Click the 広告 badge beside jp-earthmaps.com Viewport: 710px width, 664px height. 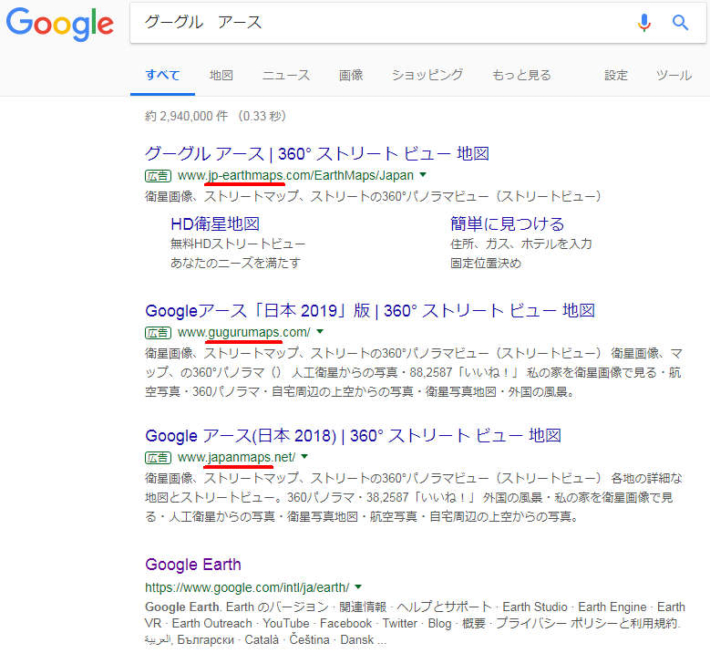(x=158, y=176)
